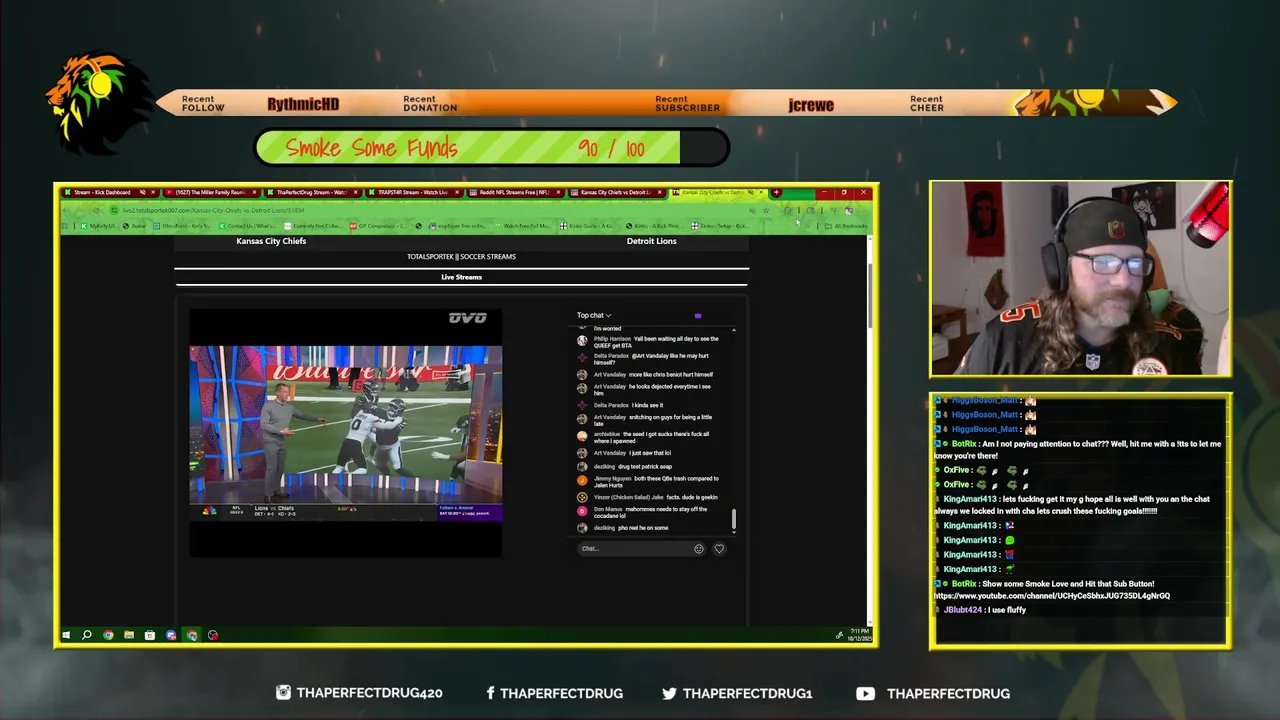Click browser page vertical scrollbar
The height and width of the screenshot is (720, 1280).
870,296
